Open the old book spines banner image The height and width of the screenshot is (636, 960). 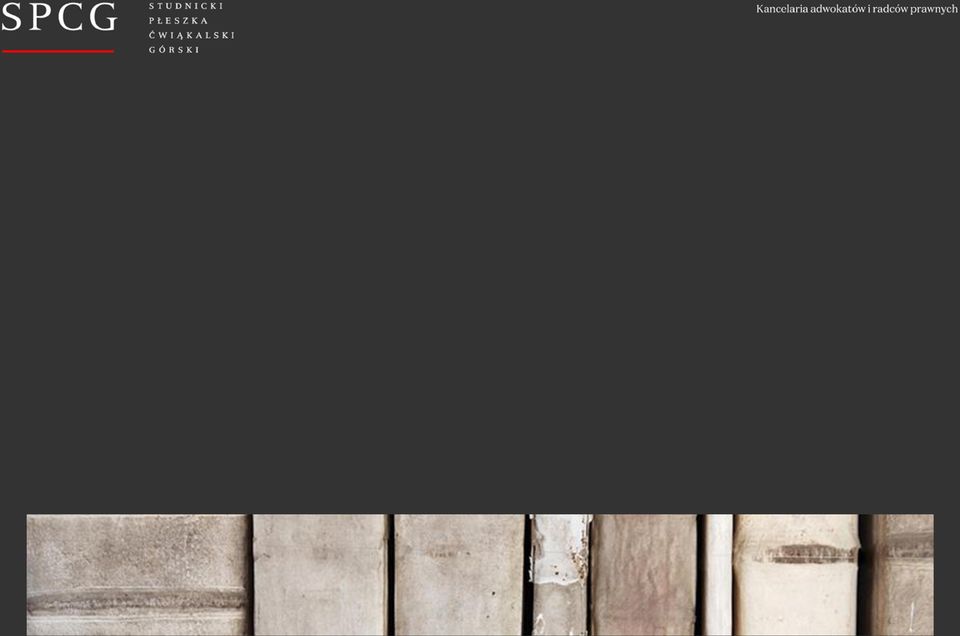480,575
